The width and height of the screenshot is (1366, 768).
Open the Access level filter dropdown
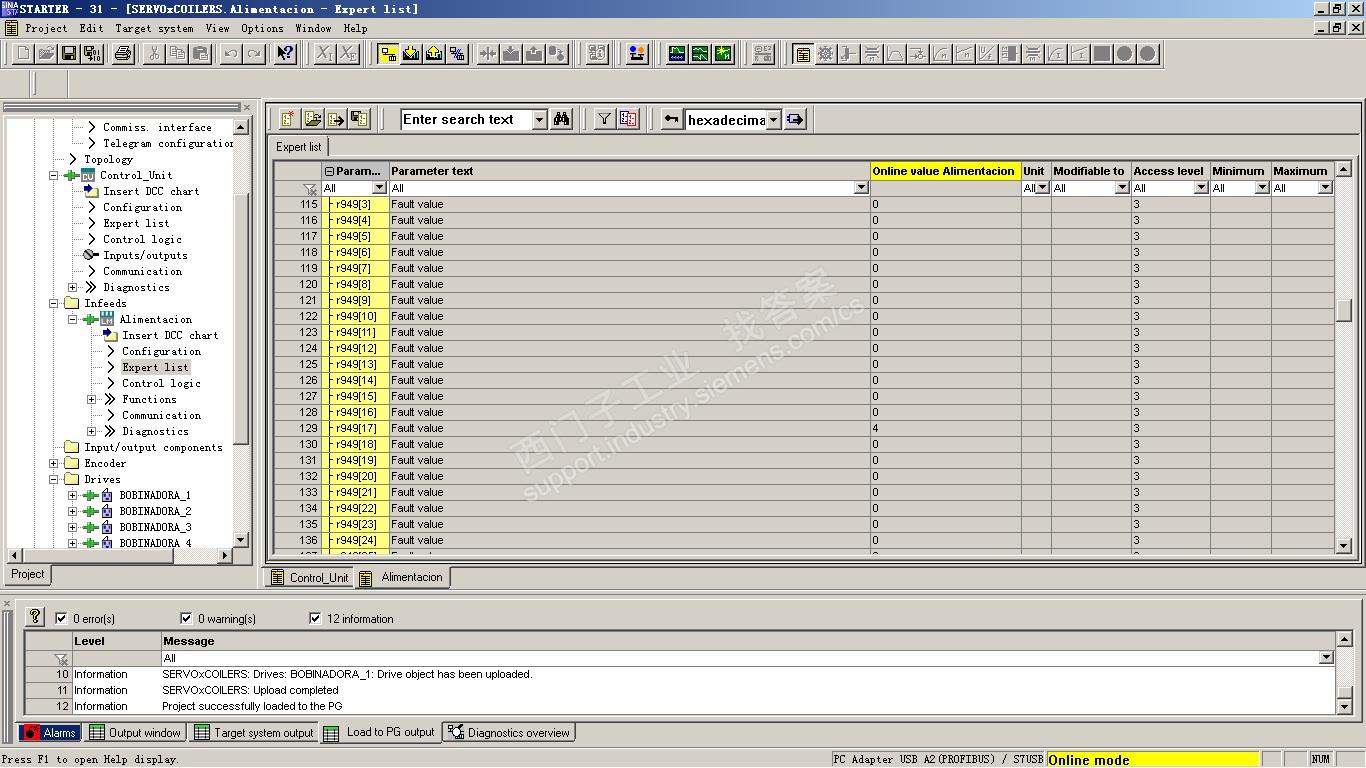pos(1202,188)
